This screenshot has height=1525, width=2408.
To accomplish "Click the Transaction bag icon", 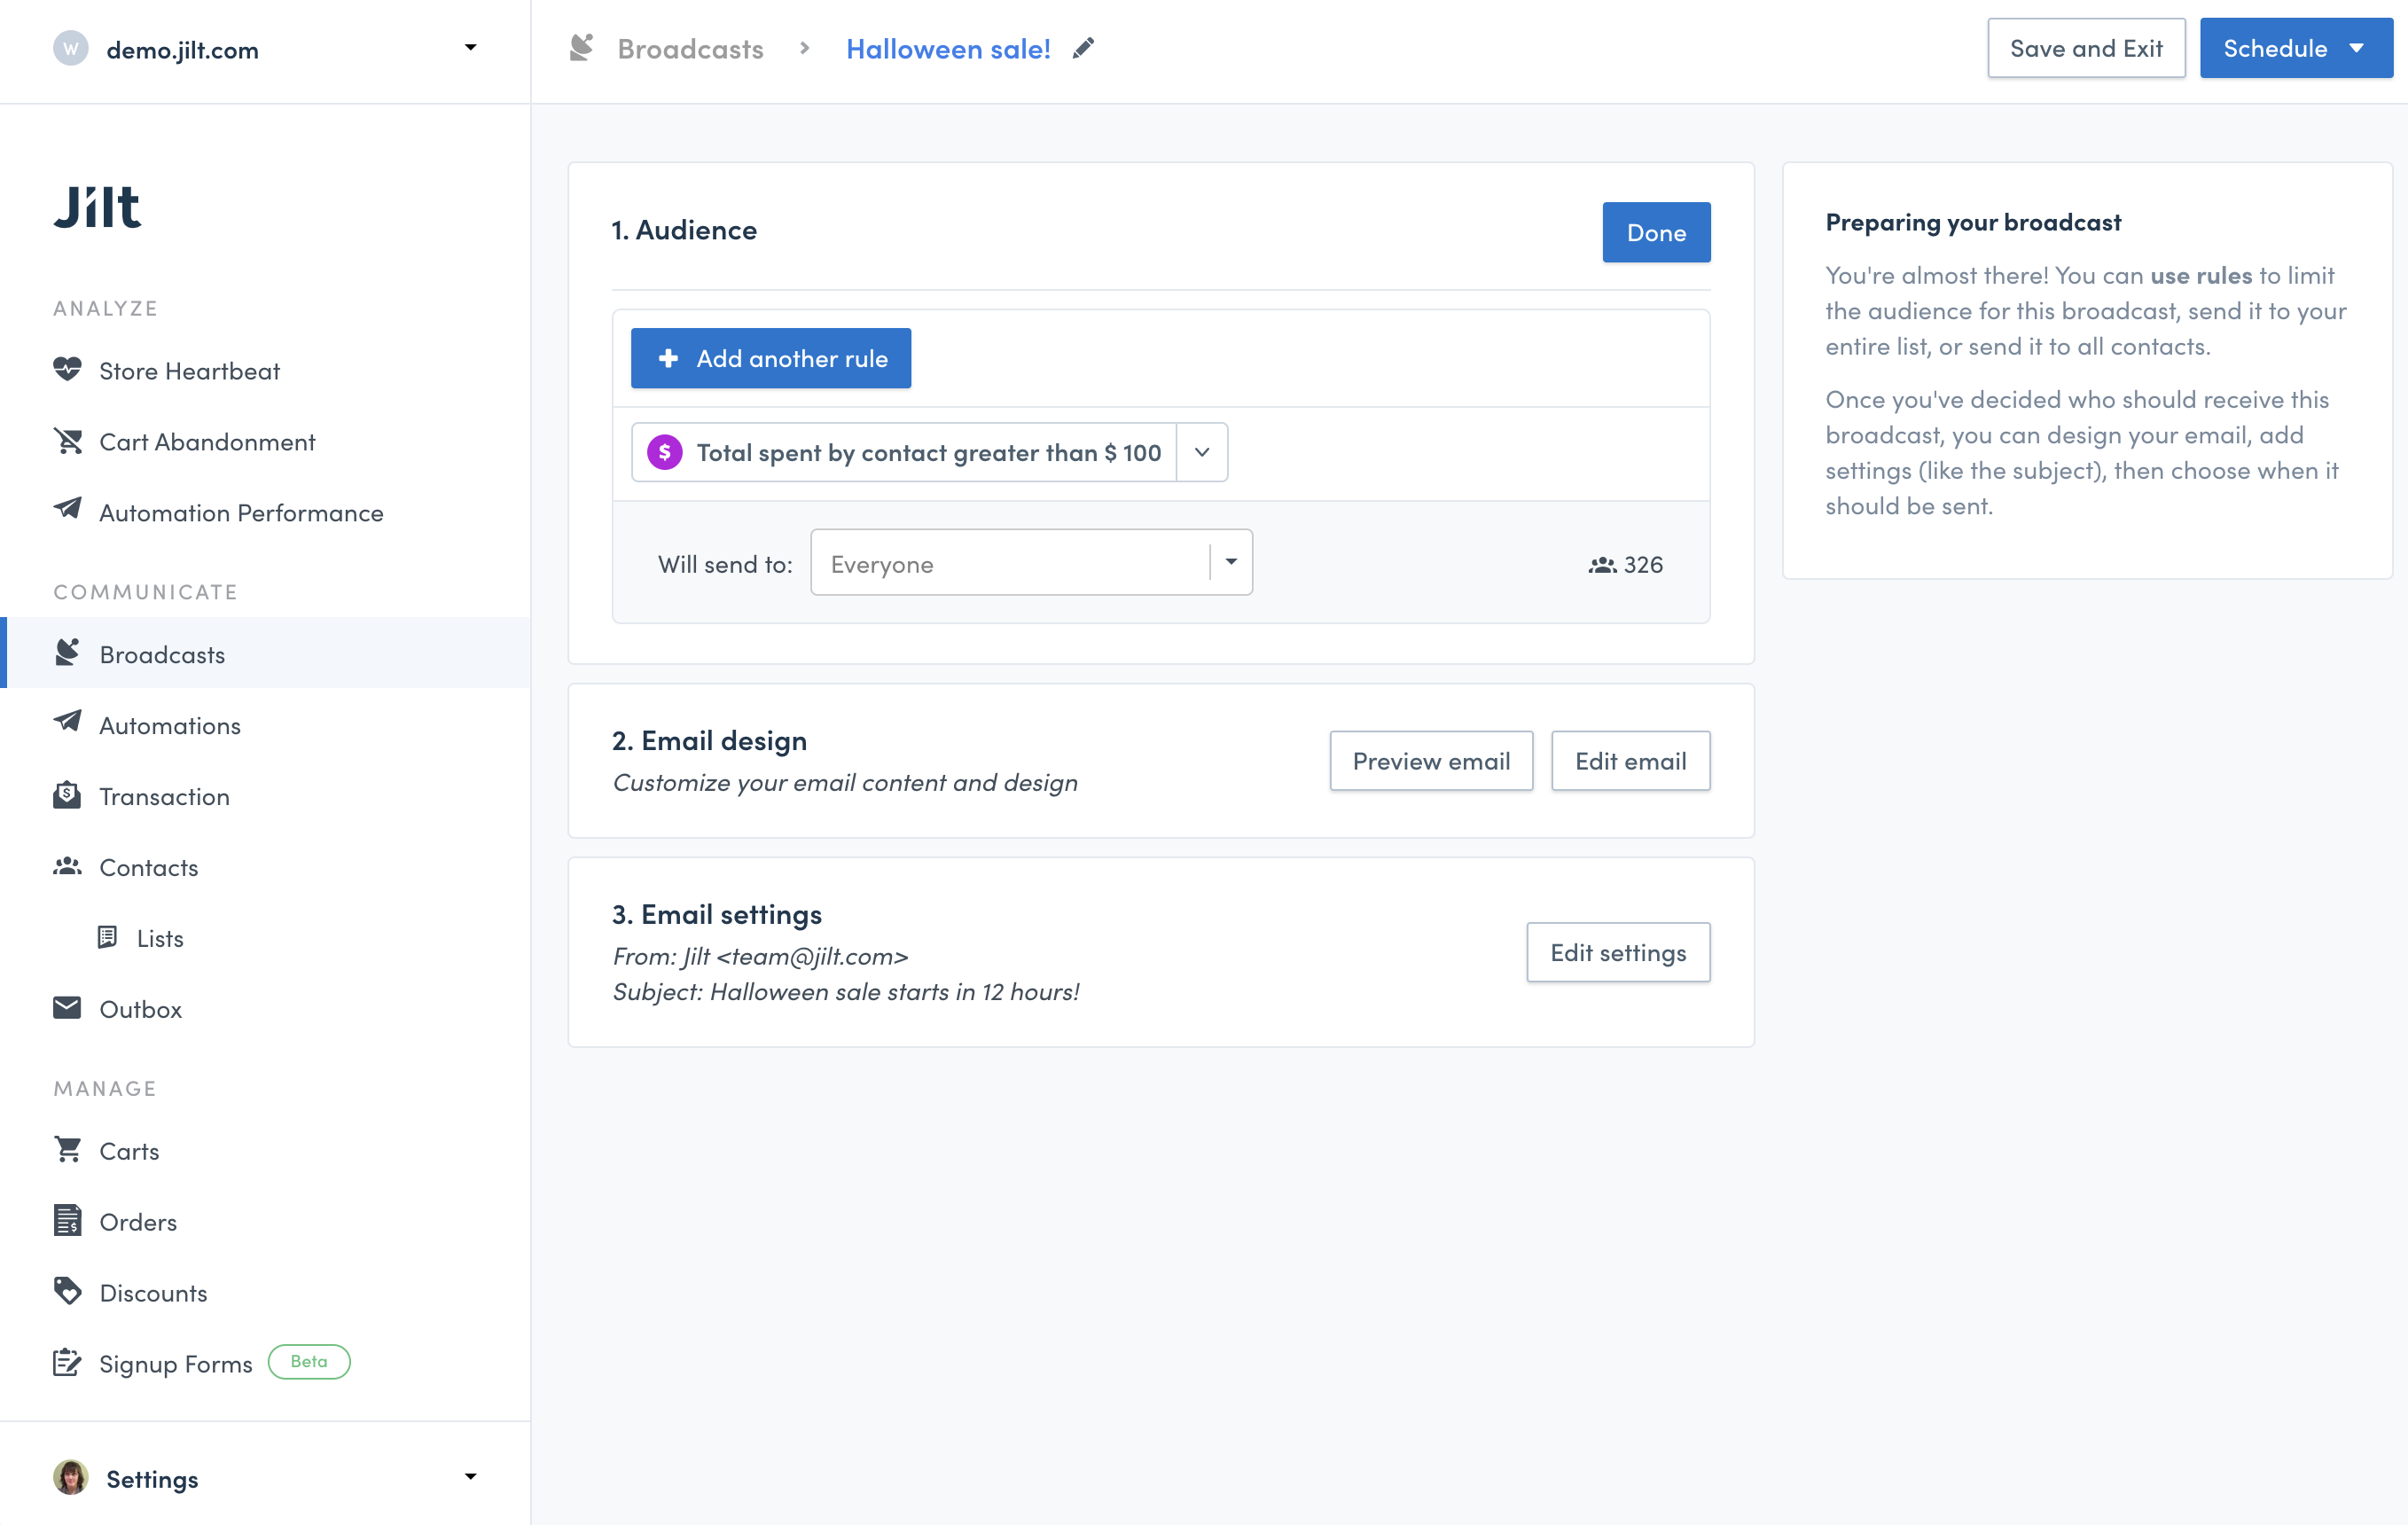I will point(67,795).
